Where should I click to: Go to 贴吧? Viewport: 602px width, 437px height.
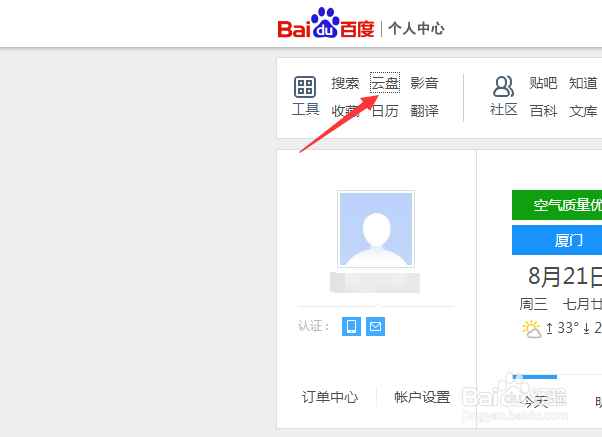[x=543, y=83]
